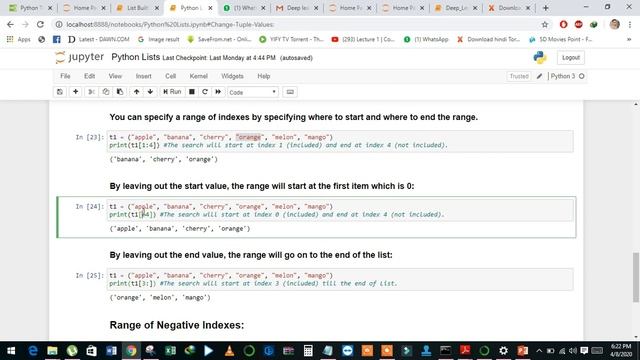Save the notebook with the save icon

click(60, 92)
